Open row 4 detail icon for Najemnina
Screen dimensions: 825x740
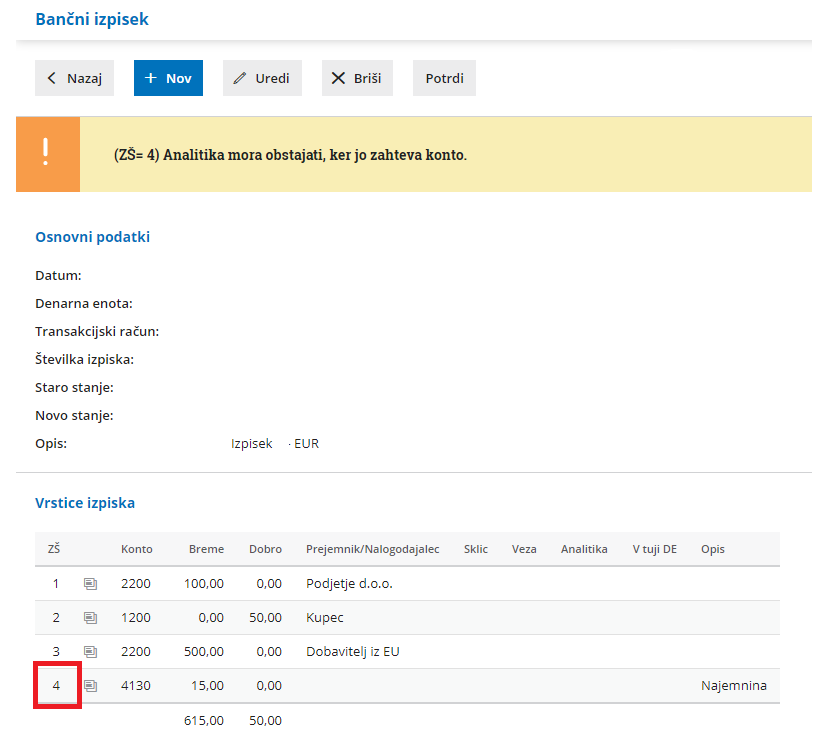(x=90, y=685)
